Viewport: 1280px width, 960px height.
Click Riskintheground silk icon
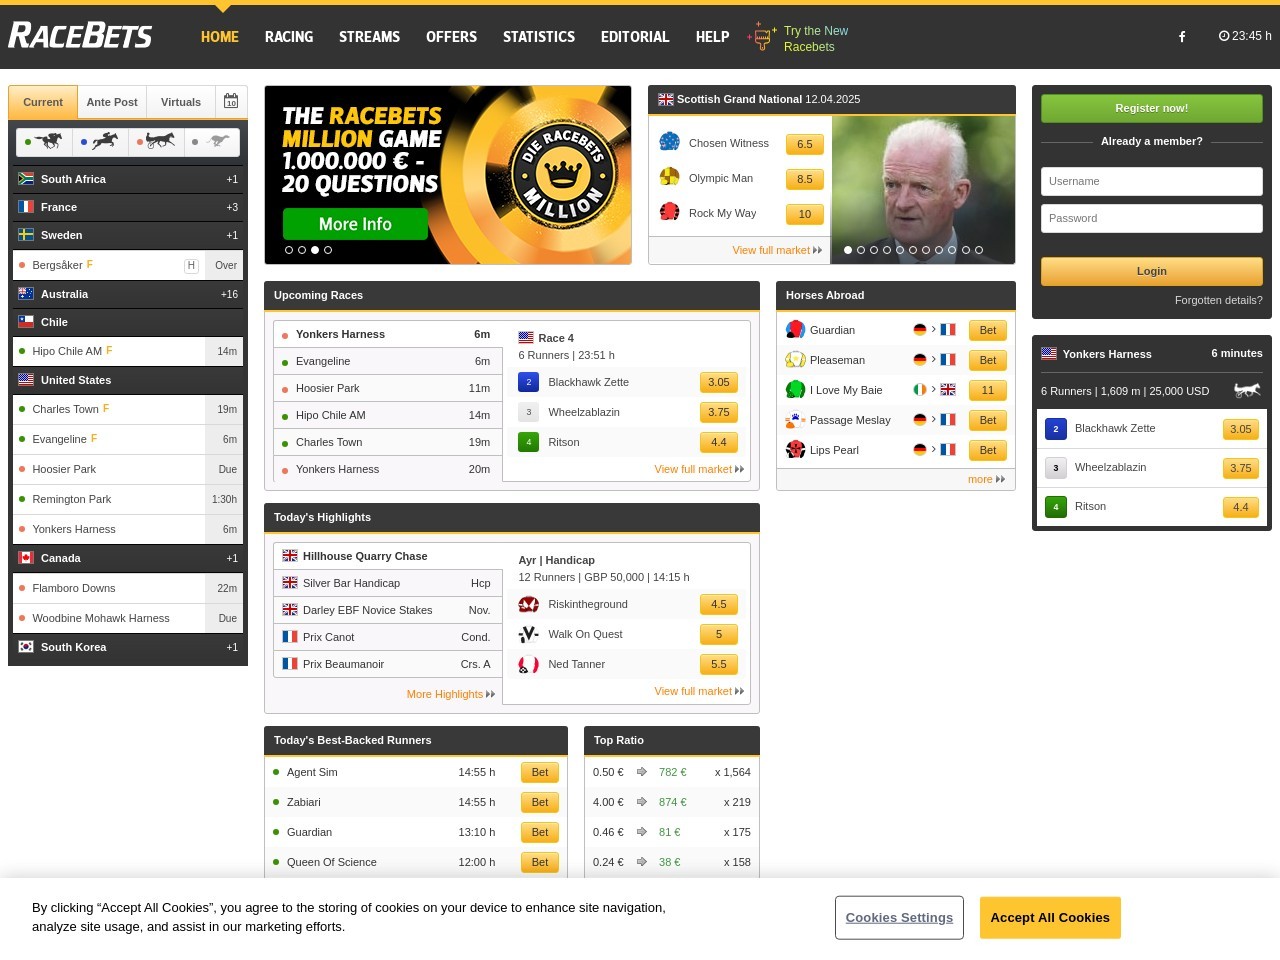point(529,604)
